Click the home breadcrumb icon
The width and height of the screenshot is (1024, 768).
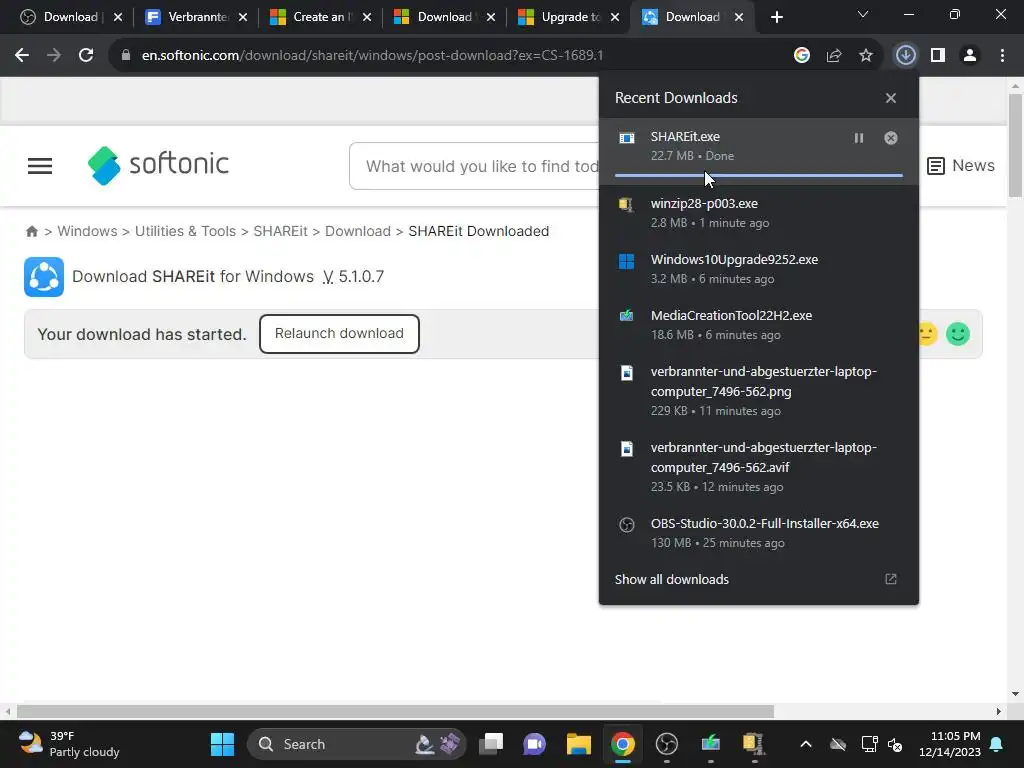[x=31, y=231]
